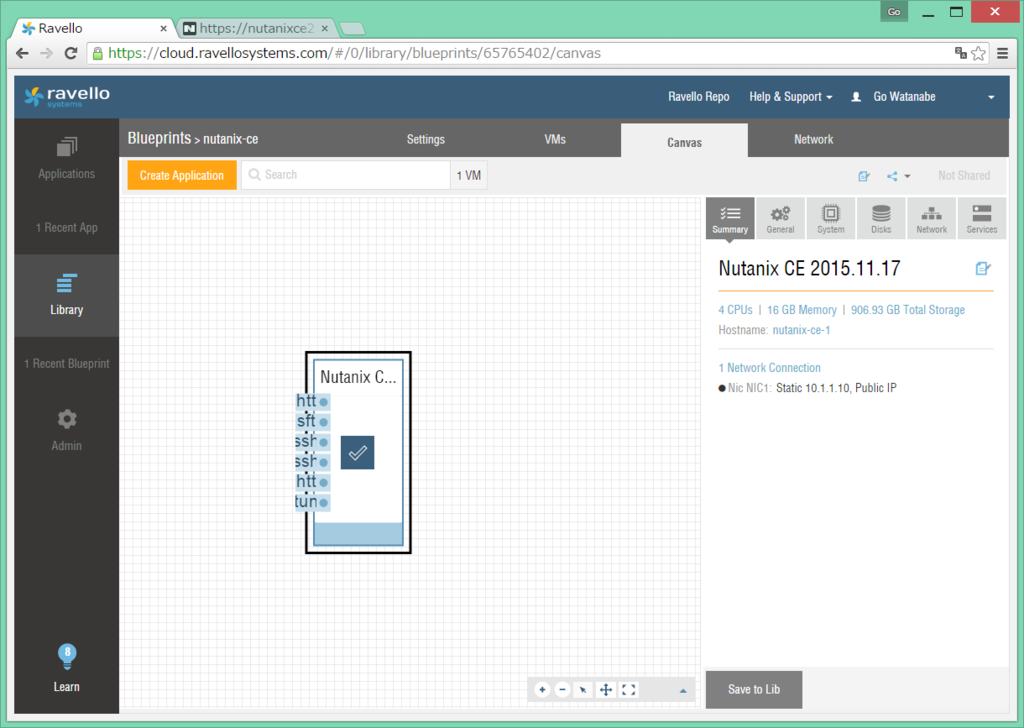
Task: Click the first htt service port on the VM
Action: pos(313,401)
